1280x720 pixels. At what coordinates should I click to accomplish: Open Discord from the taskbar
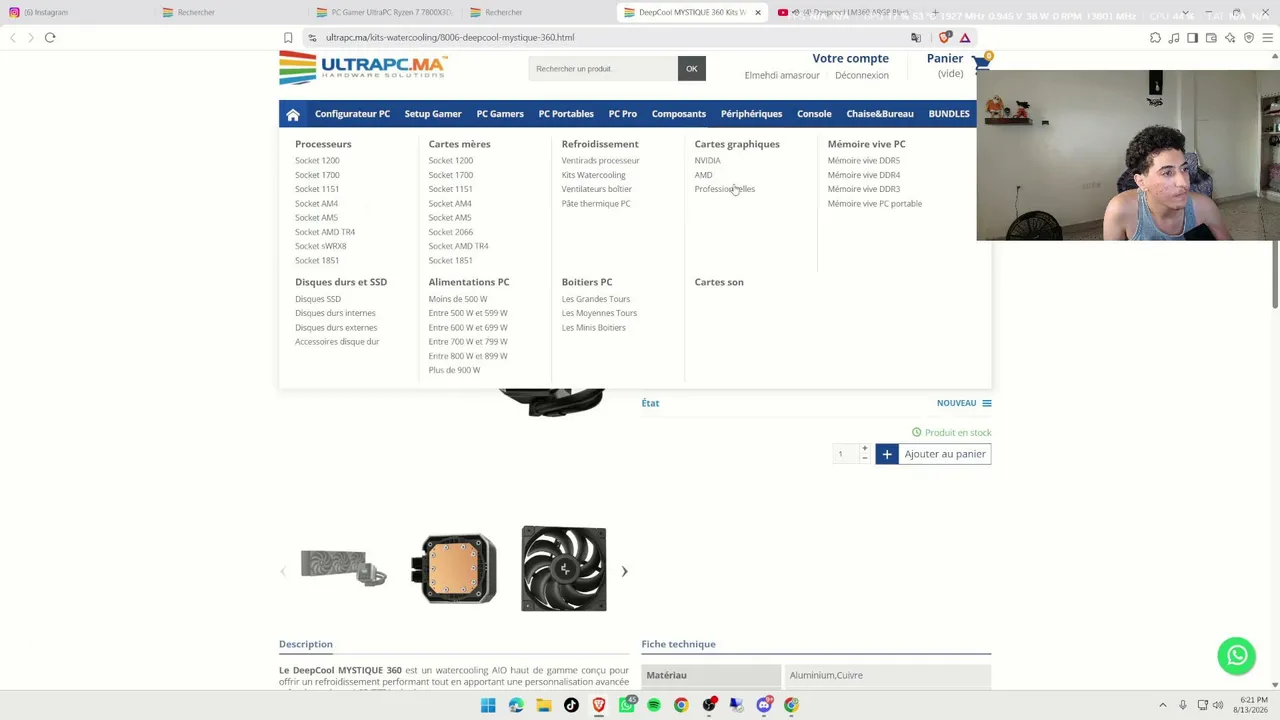pyautogui.click(x=764, y=705)
